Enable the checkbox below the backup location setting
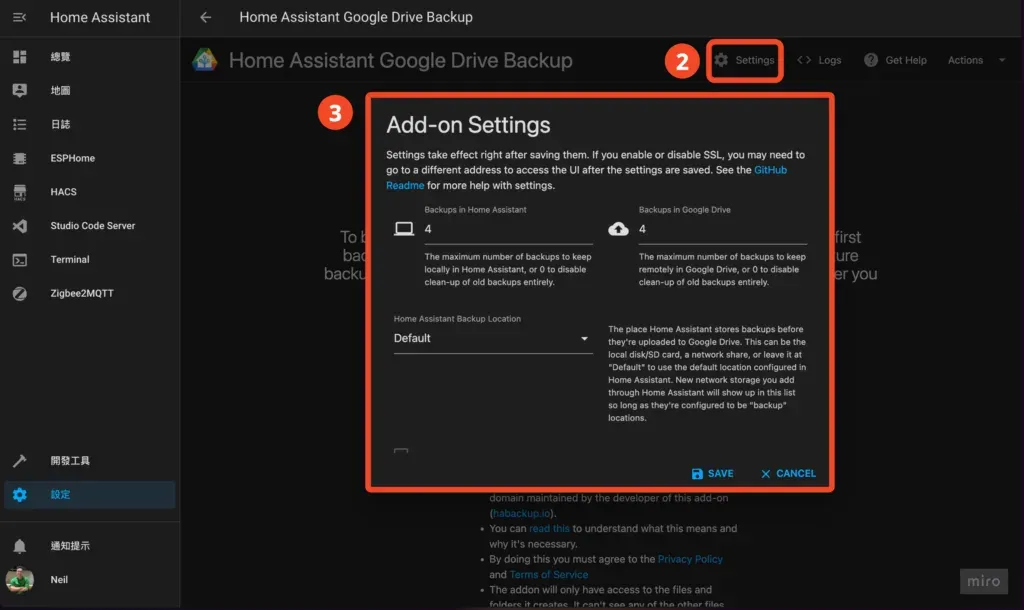 (x=400, y=451)
